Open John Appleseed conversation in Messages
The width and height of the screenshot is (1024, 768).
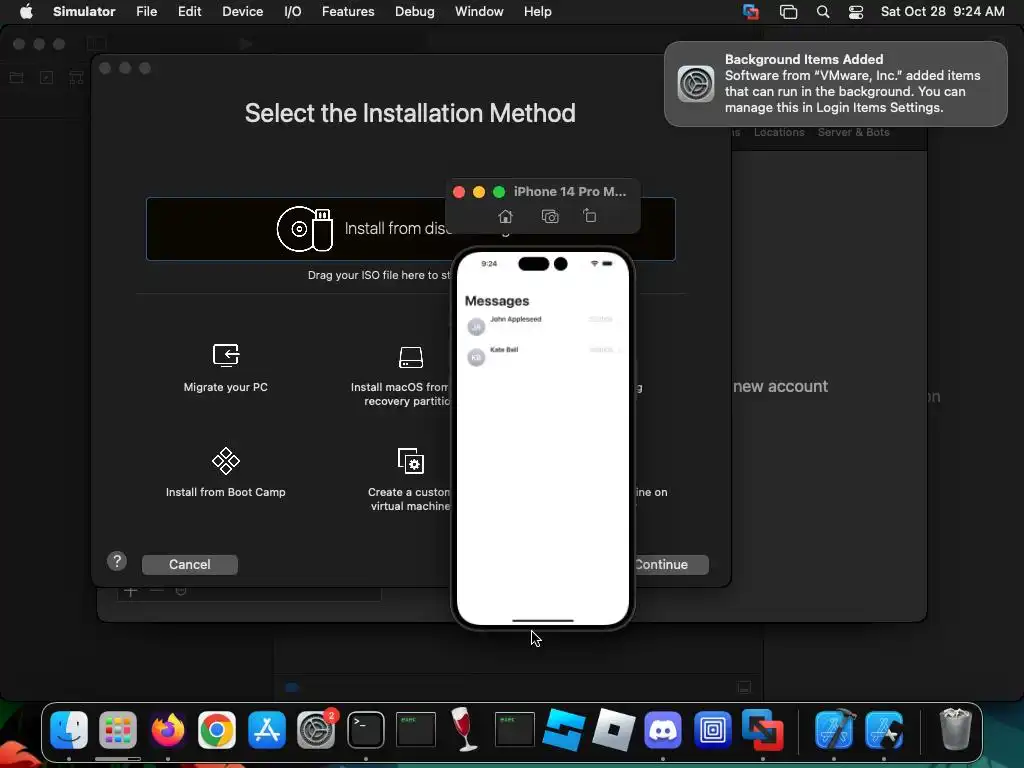(x=543, y=325)
